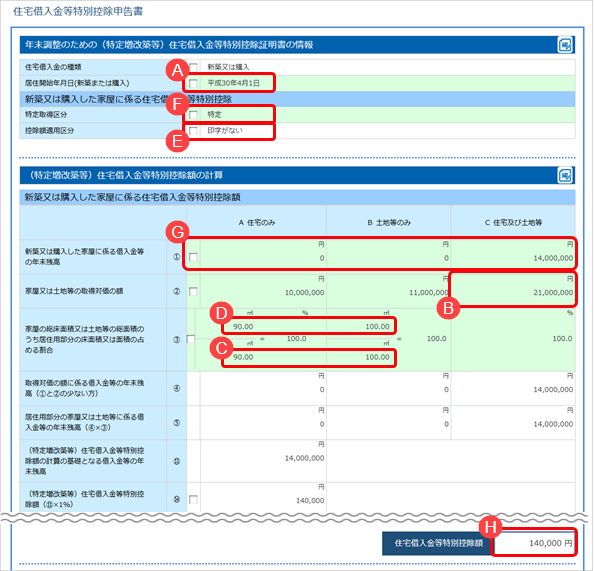Click the 10,000,000 value under A 住宅のみ

304,293
